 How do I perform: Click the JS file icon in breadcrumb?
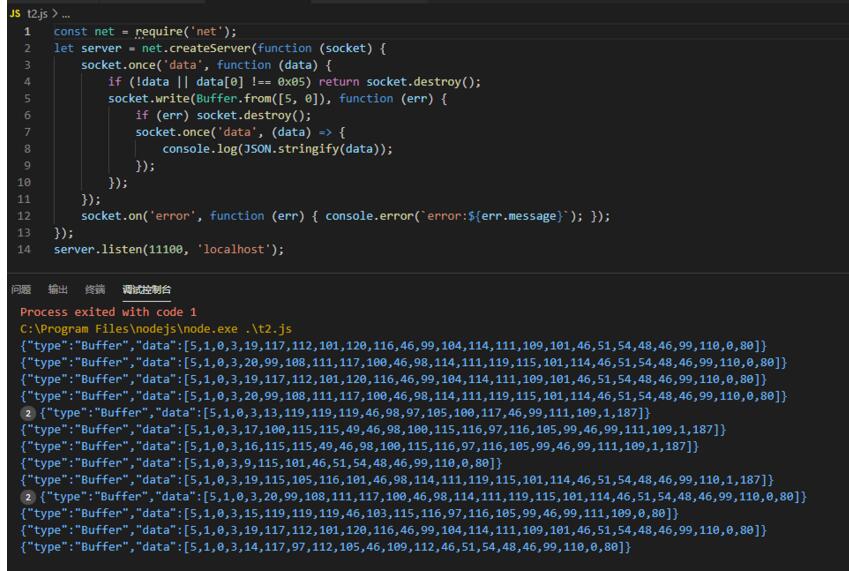click(13, 11)
